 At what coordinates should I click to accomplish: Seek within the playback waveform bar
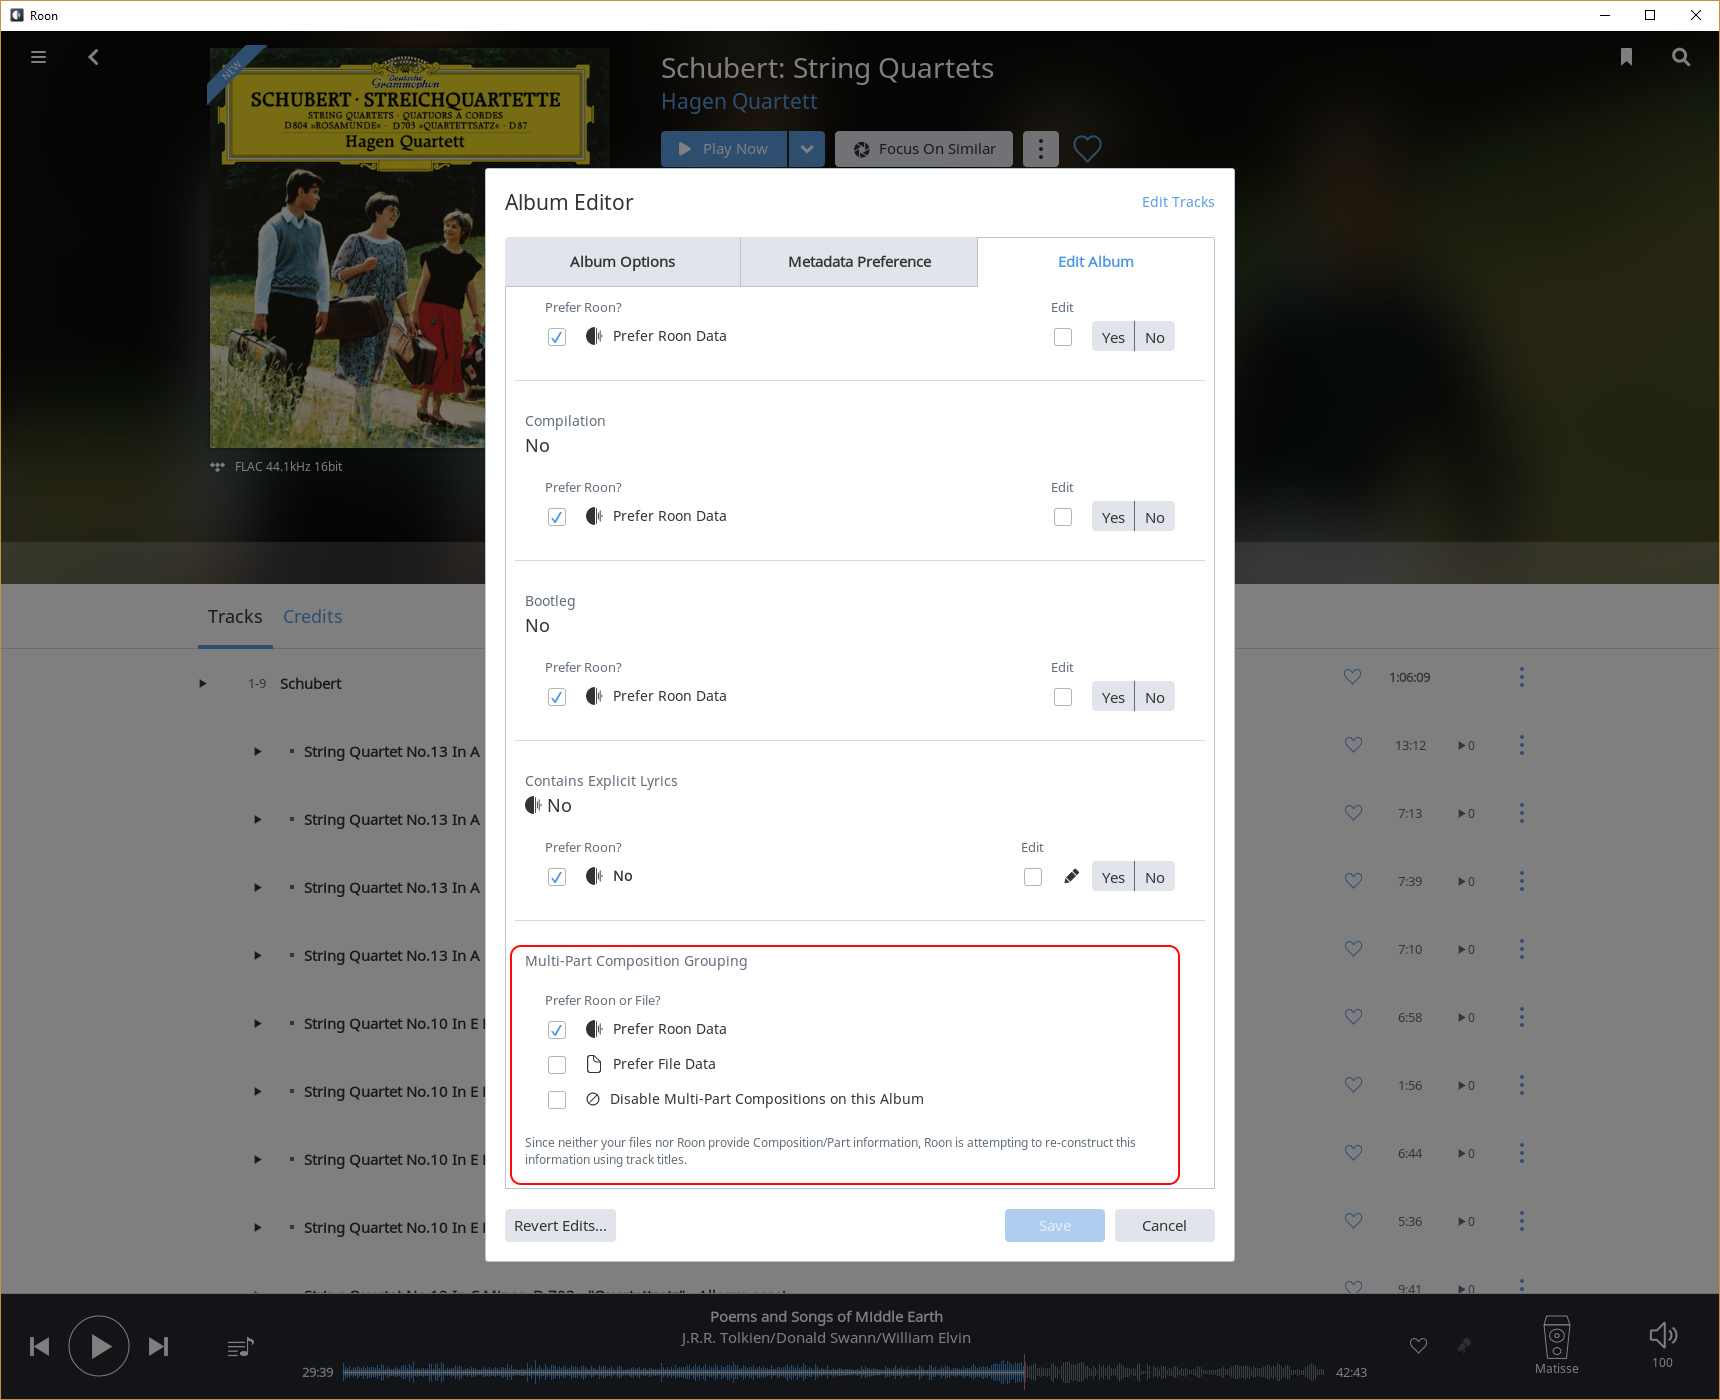tap(833, 1372)
